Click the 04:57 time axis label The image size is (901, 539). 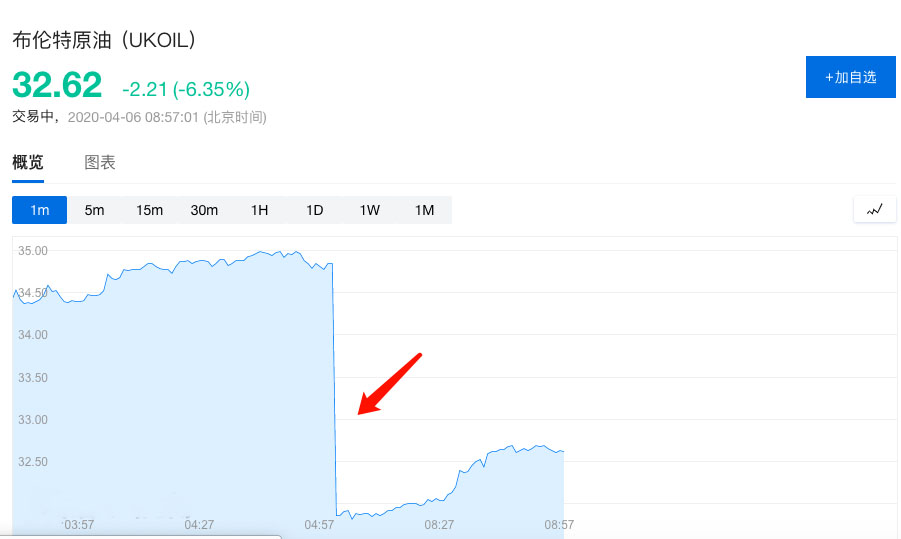319,525
